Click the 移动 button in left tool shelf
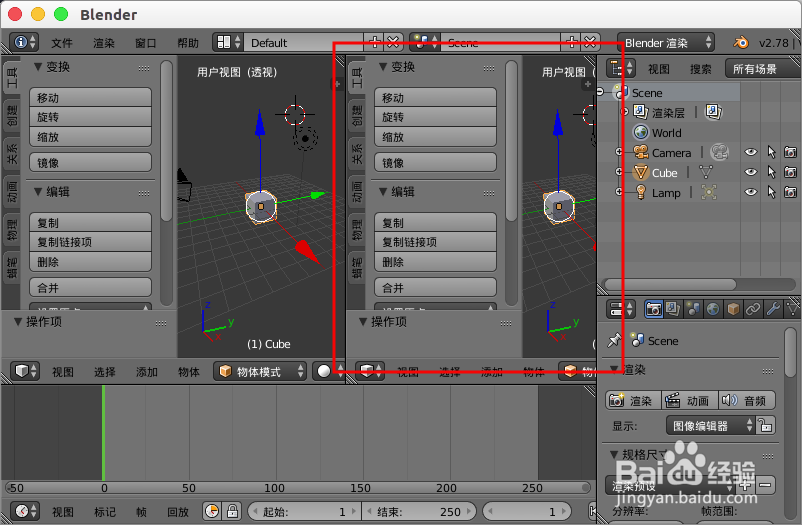 pyautogui.click(x=91, y=97)
